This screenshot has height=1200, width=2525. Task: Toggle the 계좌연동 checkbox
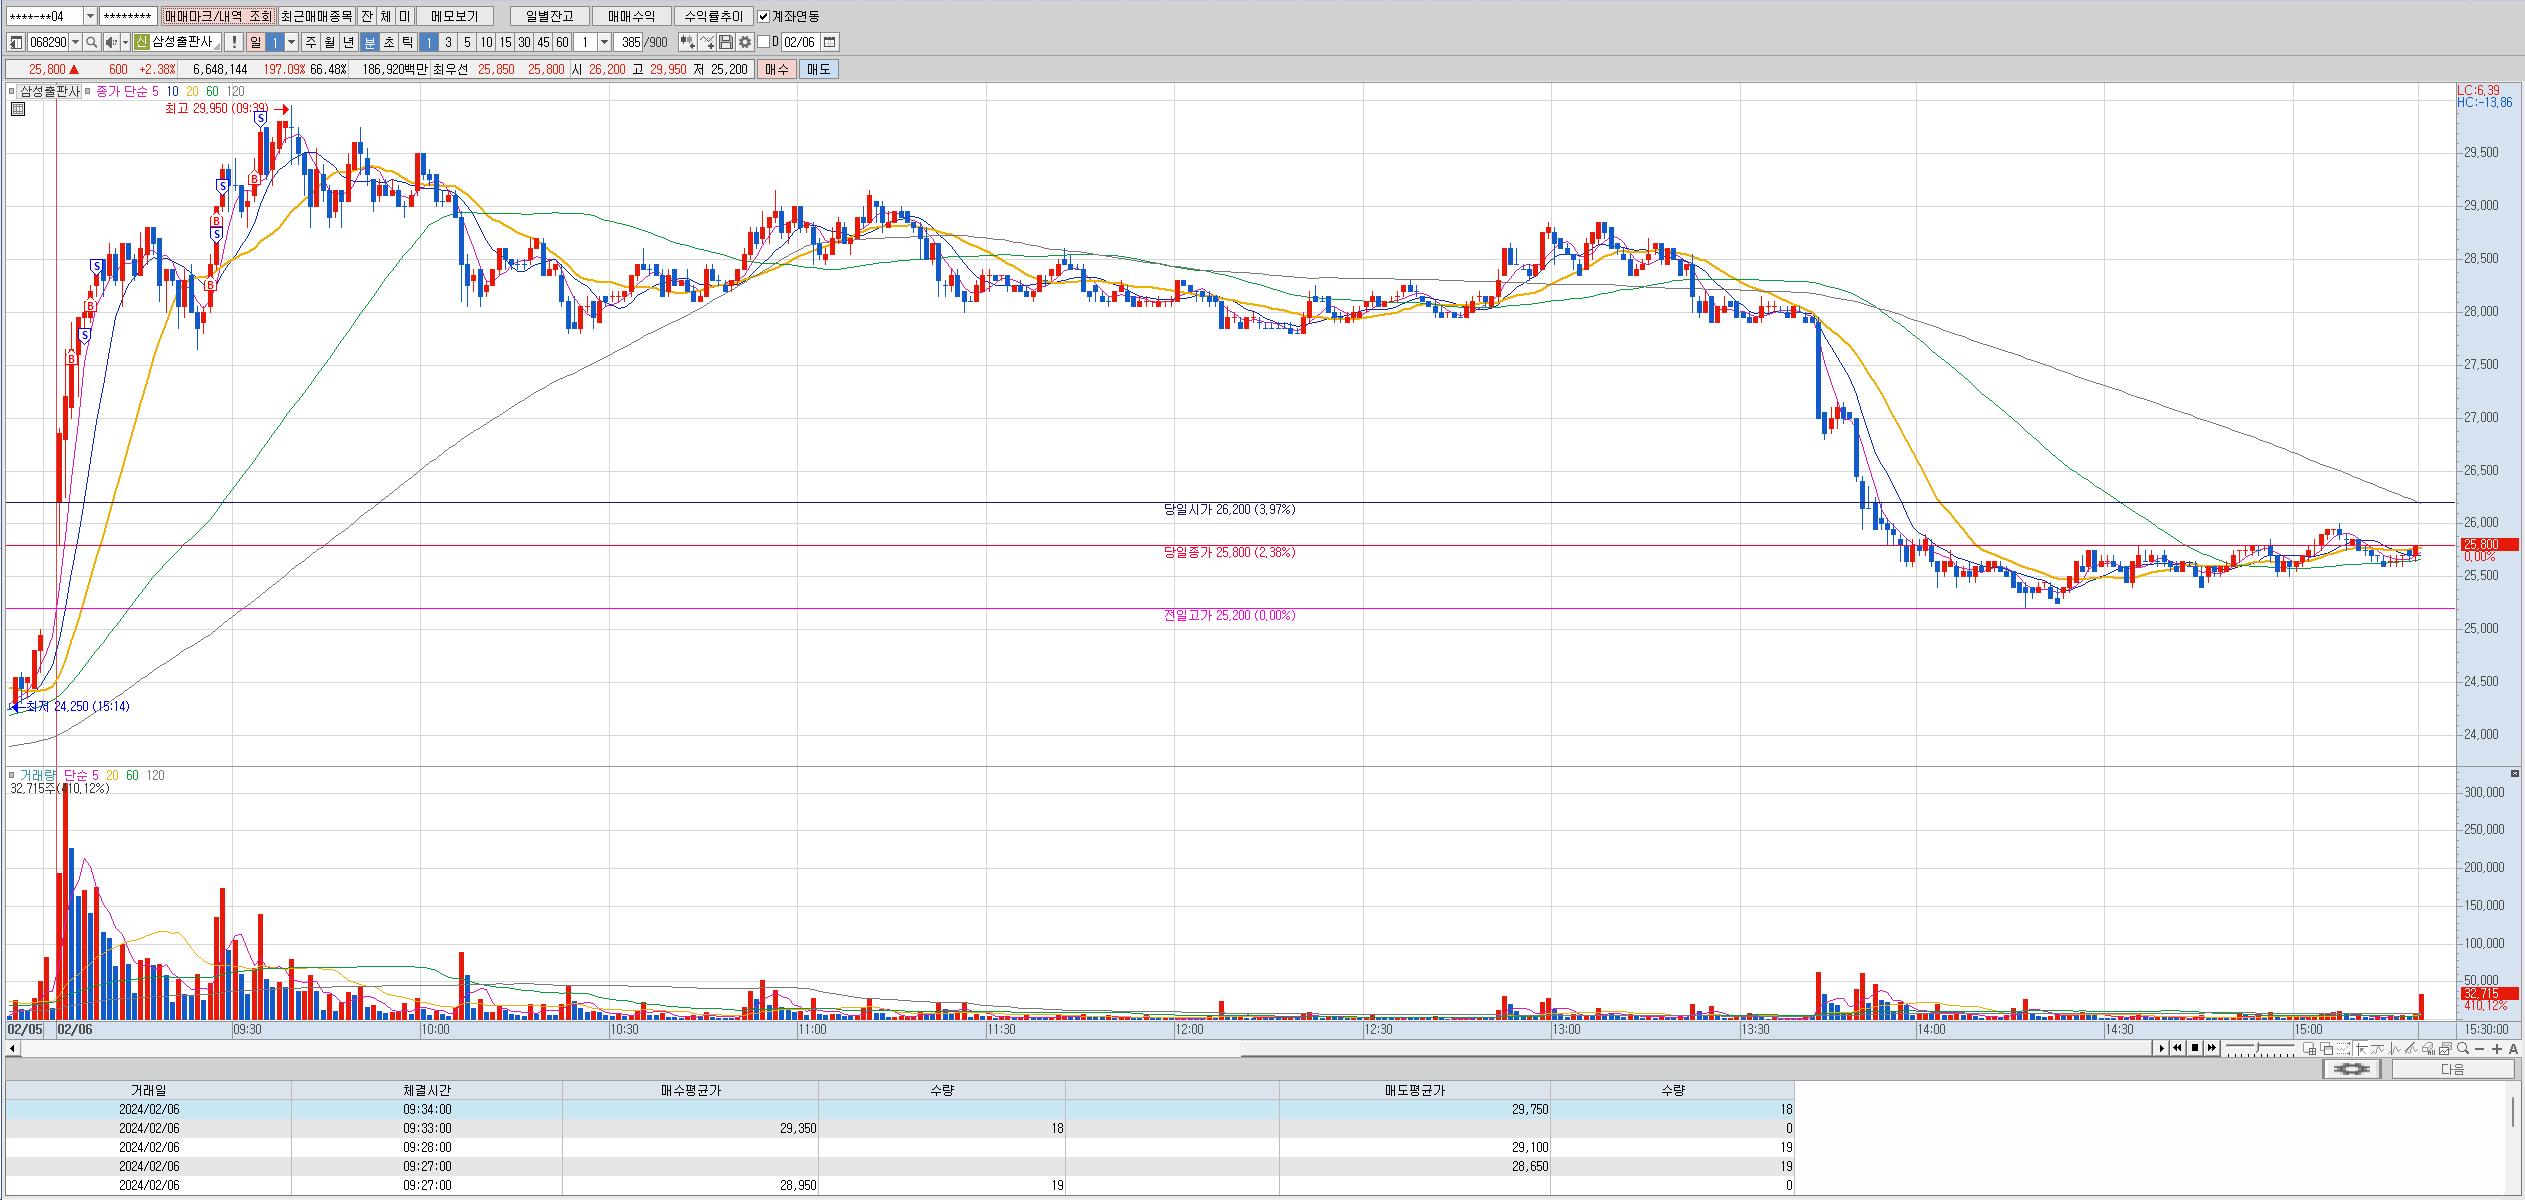click(764, 16)
